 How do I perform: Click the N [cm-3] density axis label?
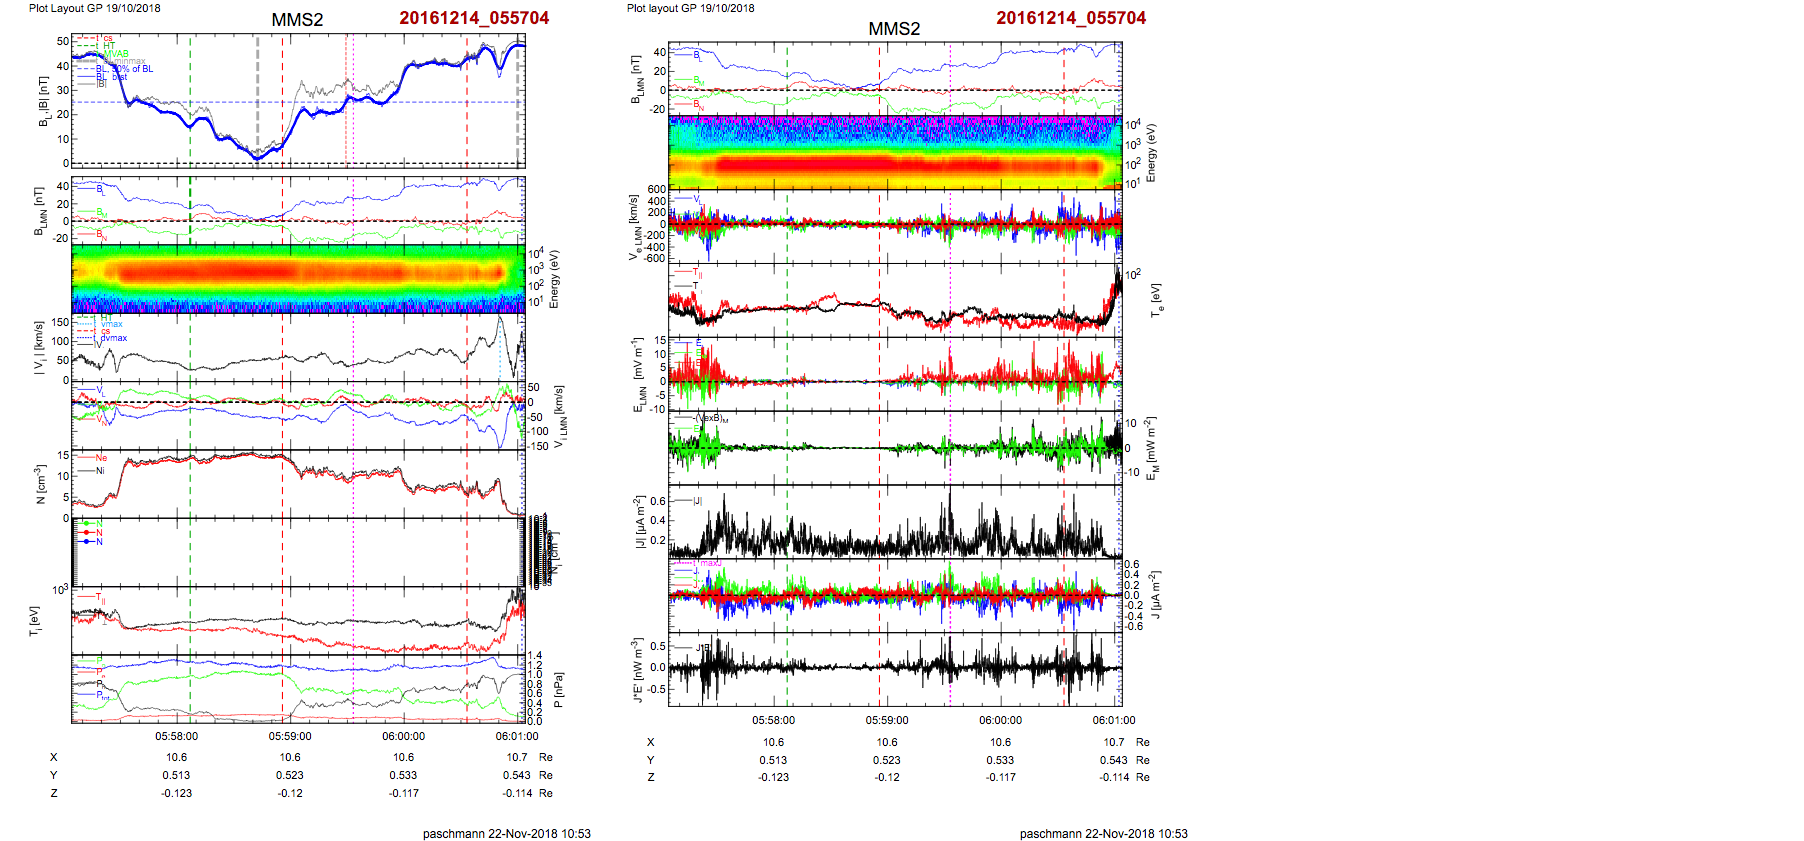40,484
